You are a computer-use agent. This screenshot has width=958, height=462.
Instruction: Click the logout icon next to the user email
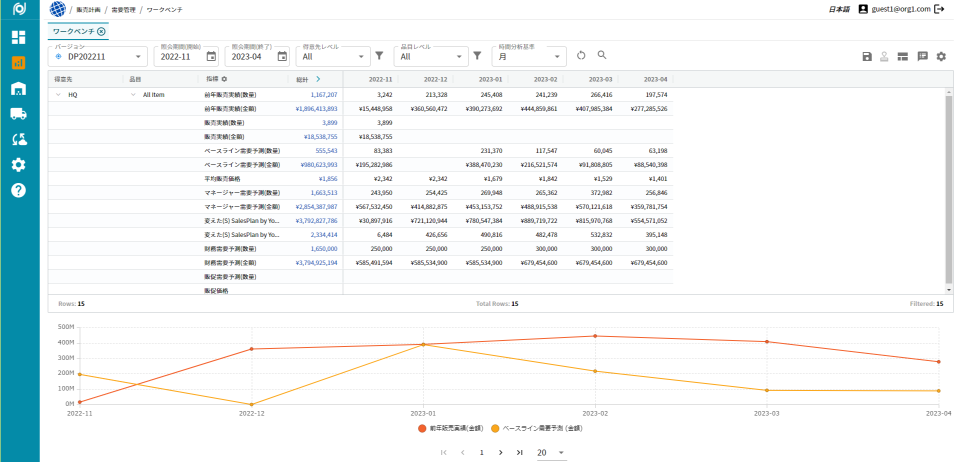[940, 8]
